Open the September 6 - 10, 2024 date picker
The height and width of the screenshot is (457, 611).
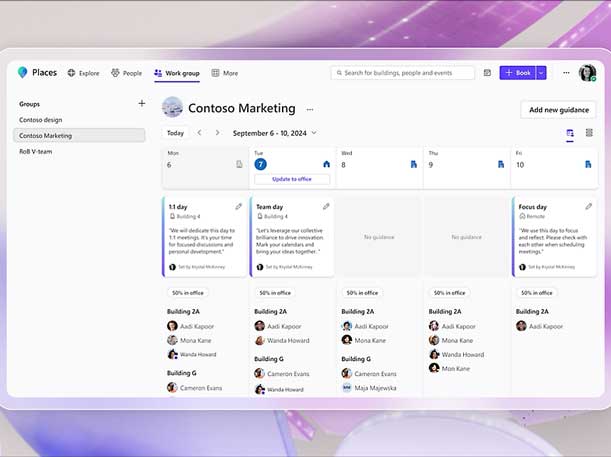[275, 132]
